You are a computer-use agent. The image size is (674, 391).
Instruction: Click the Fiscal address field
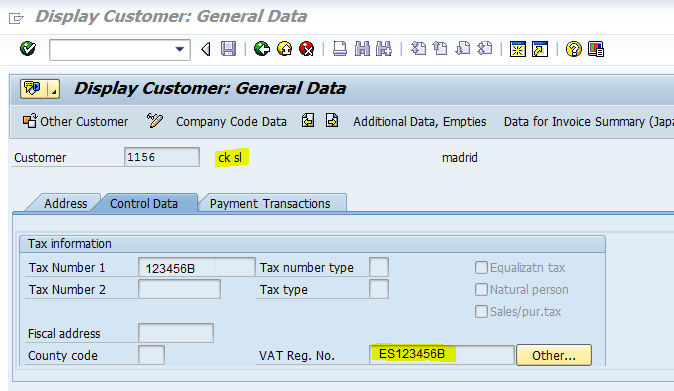click(176, 333)
